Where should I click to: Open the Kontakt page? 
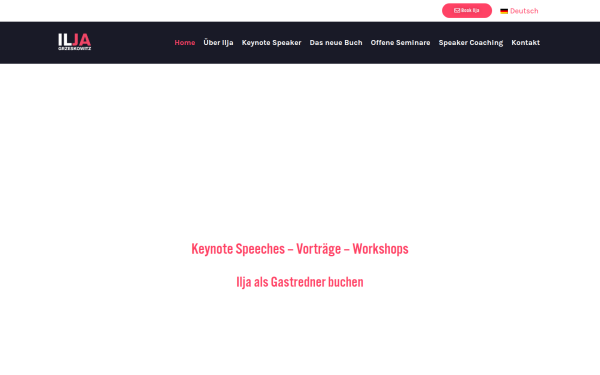(525, 42)
